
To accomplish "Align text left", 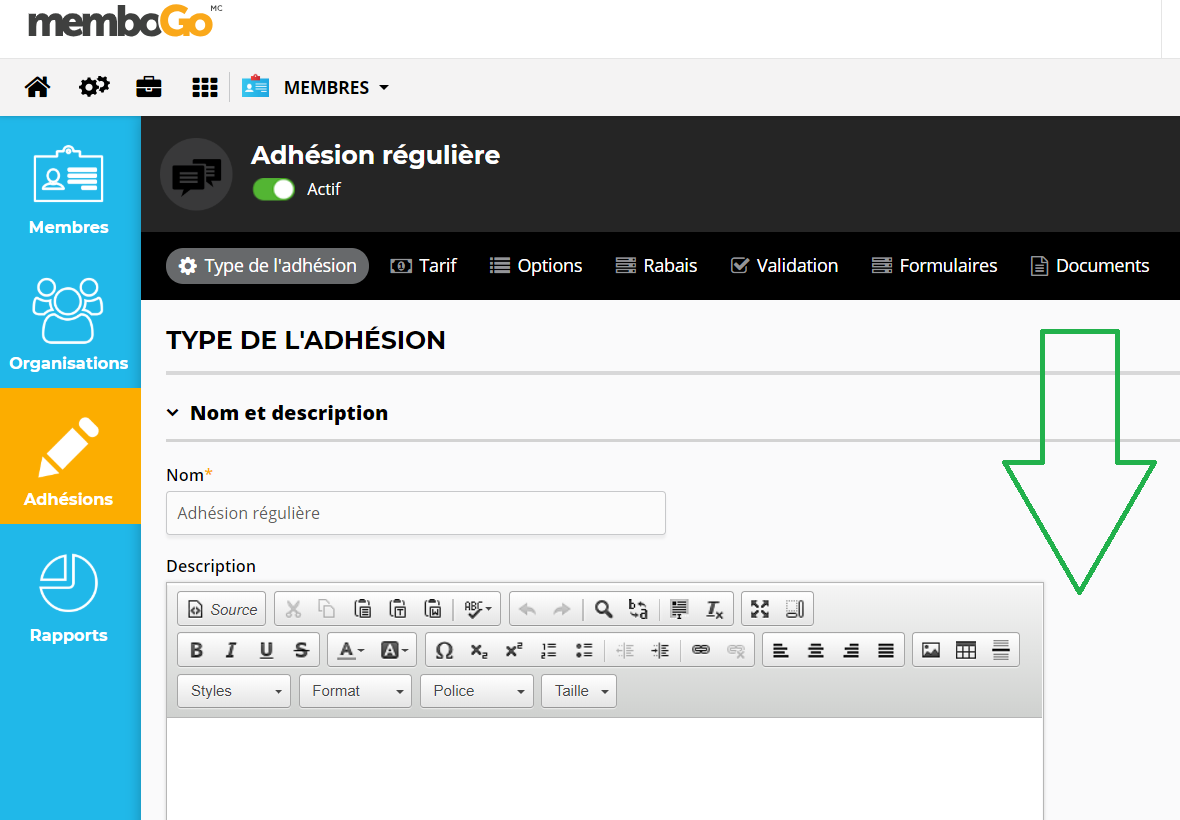I will click(x=781, y=650).
